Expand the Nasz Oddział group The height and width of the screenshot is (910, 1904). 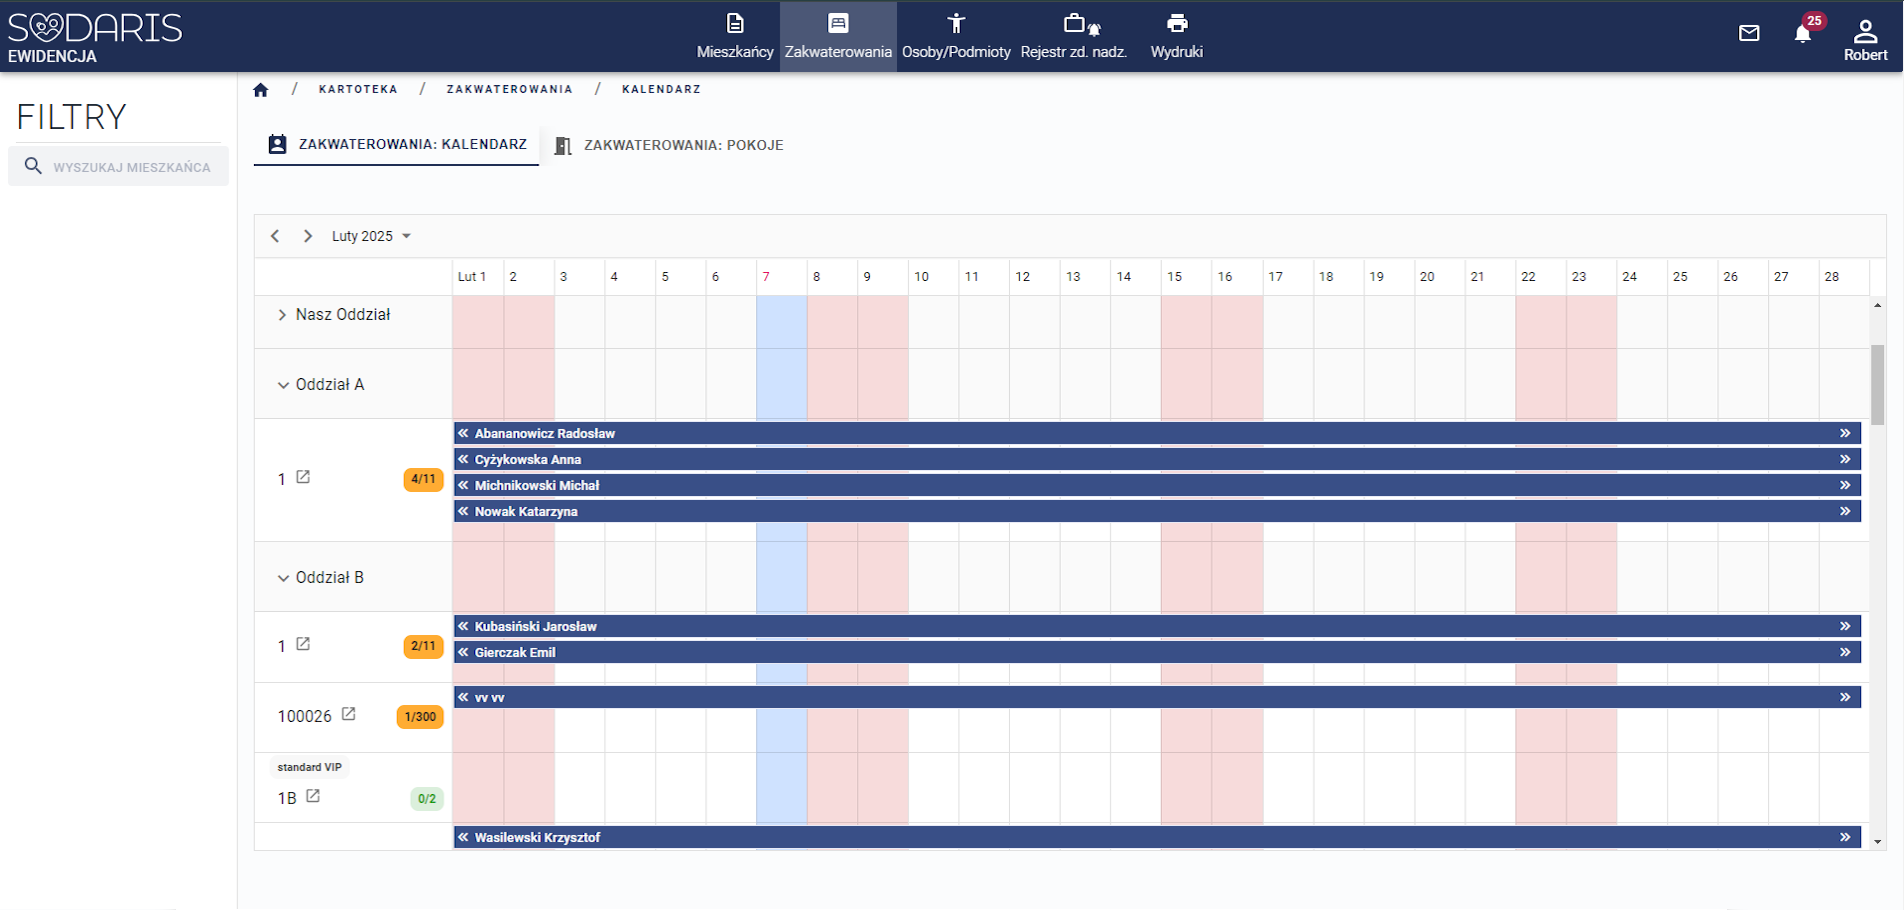point(282,315)
